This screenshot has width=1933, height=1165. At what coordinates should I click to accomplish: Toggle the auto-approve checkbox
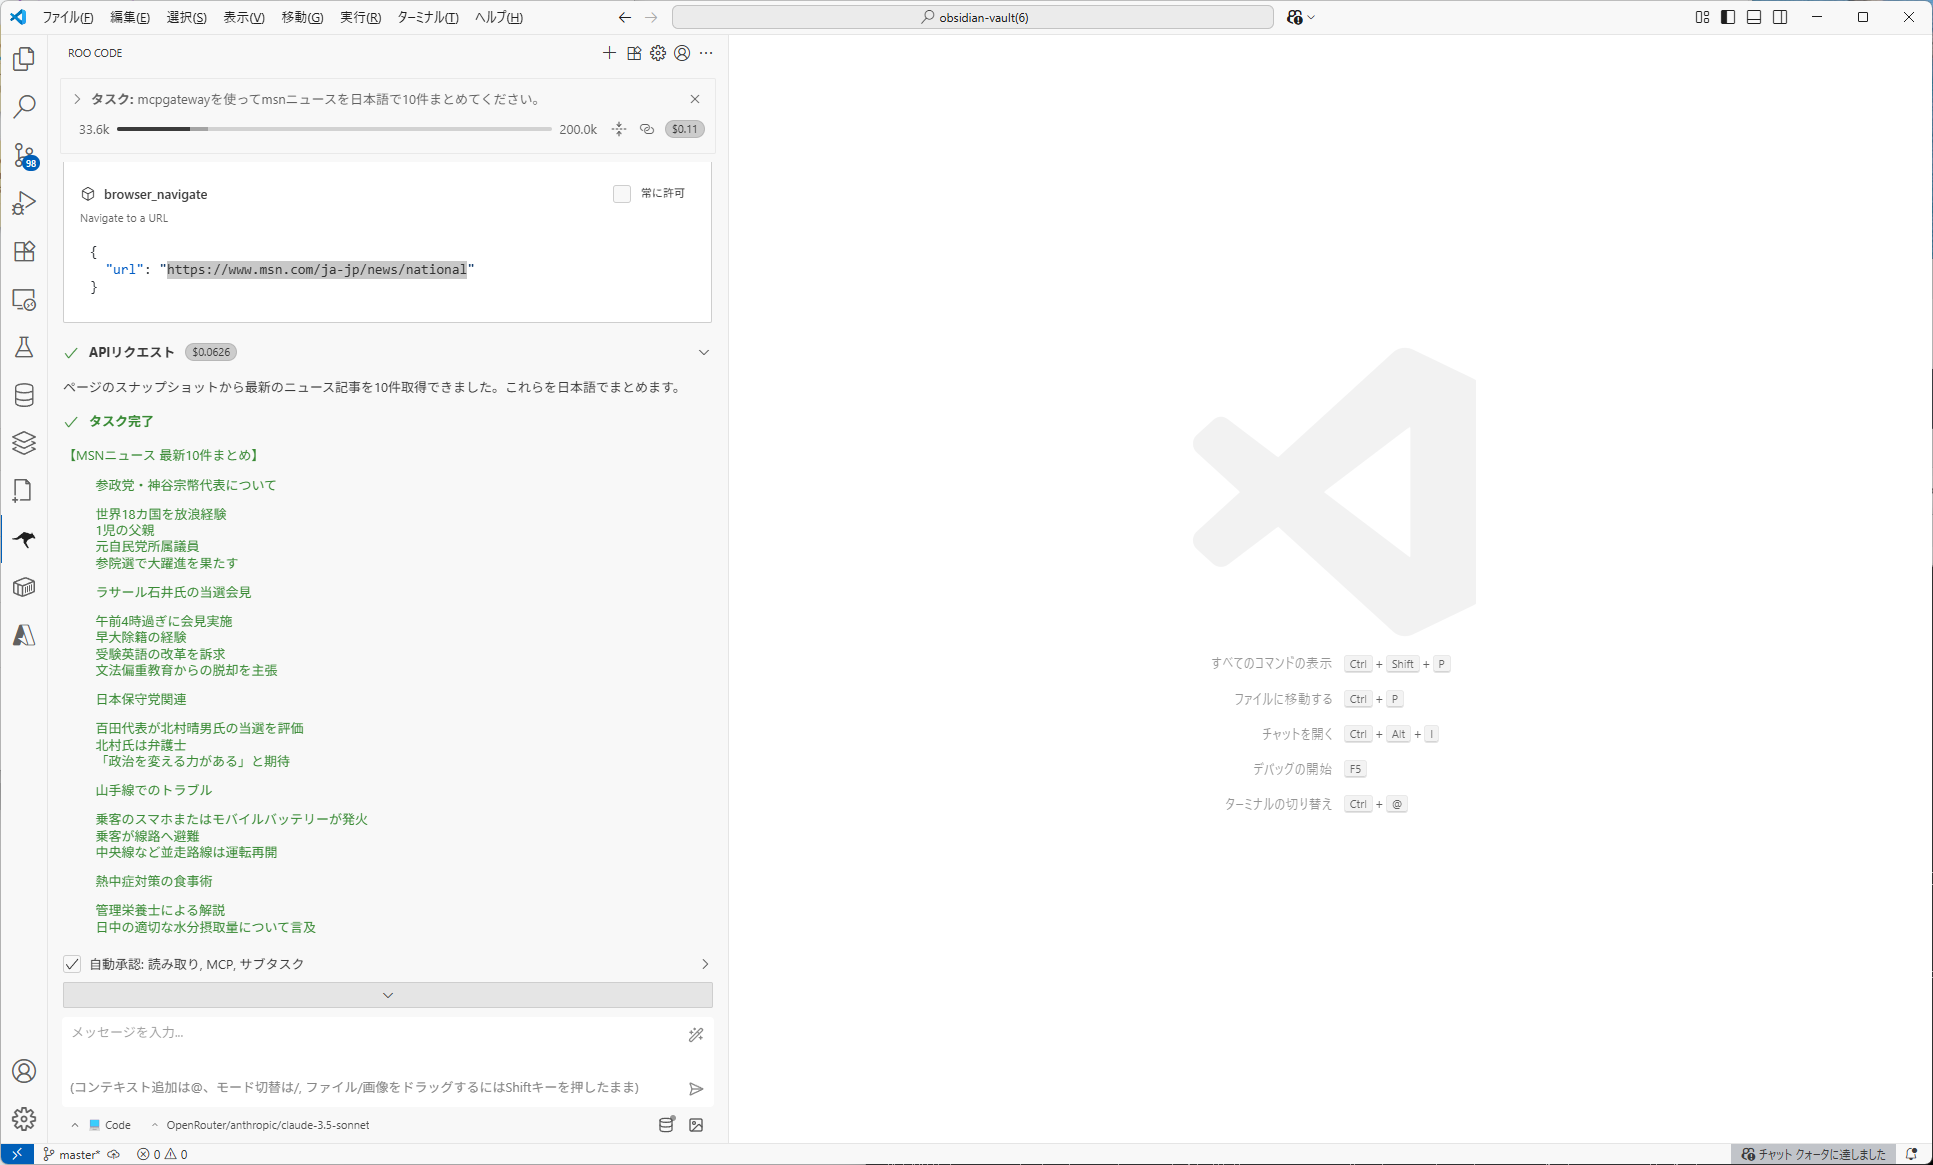(x=72, y=964)
